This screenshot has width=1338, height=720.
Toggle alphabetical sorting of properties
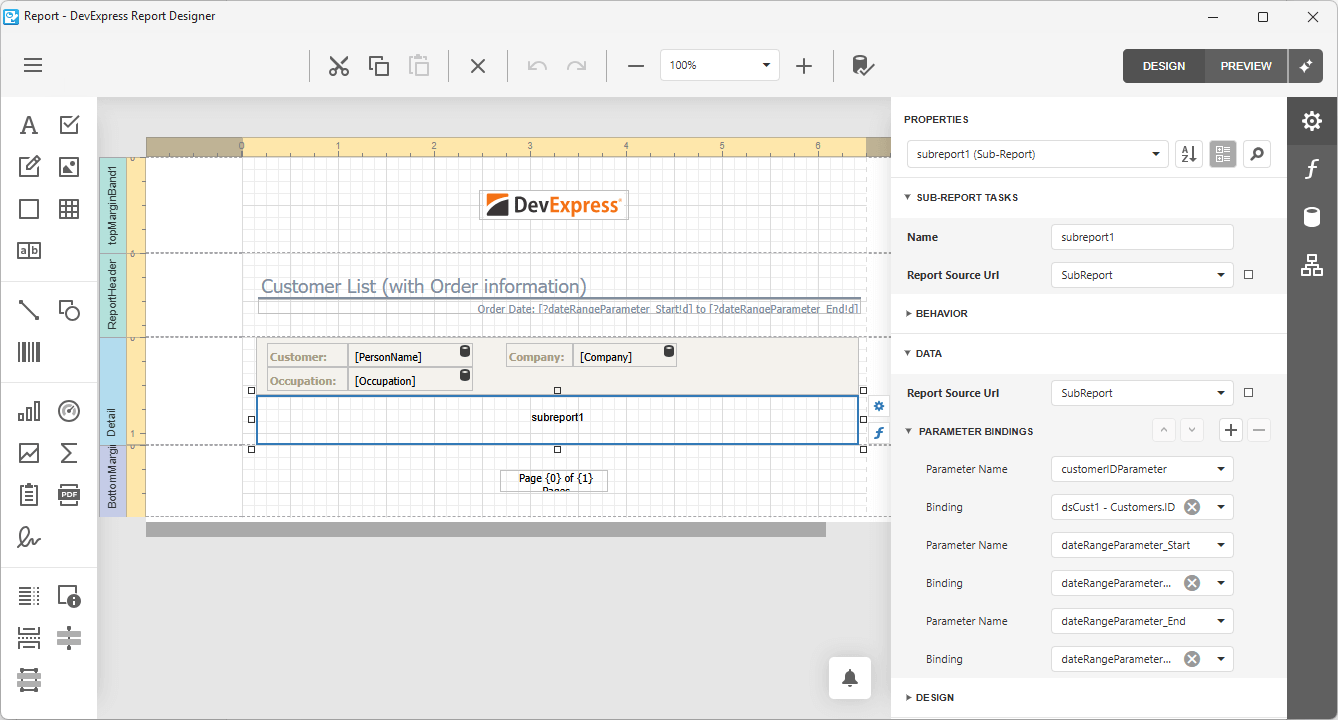tap(1188, 153)
